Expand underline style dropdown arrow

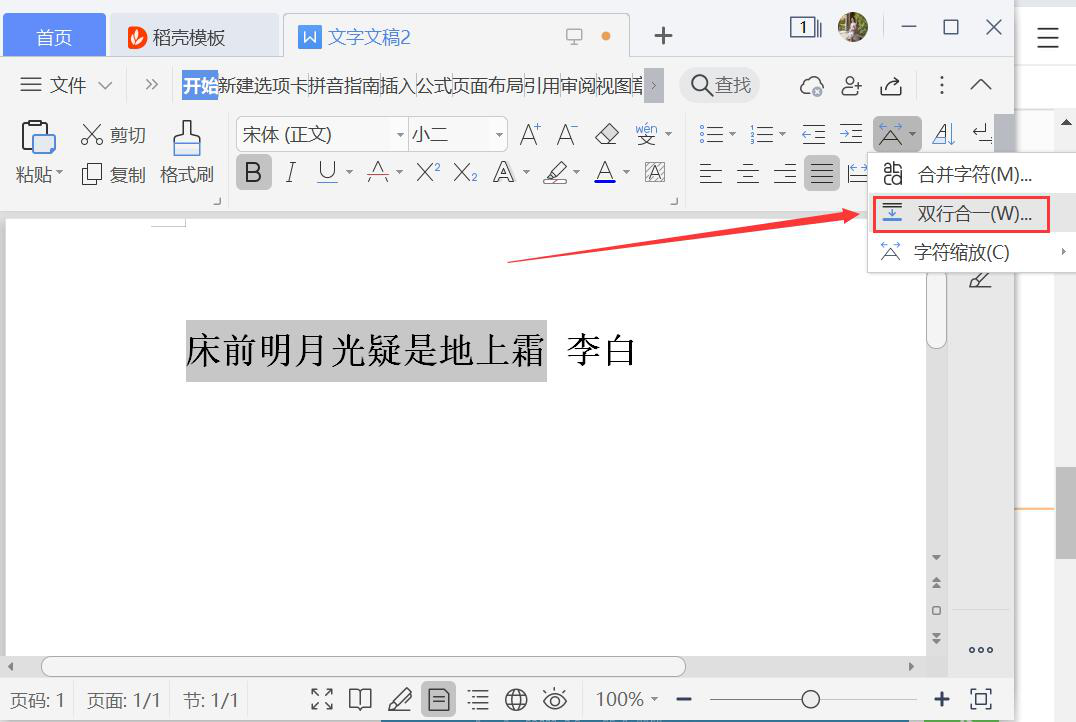(349, 172)
